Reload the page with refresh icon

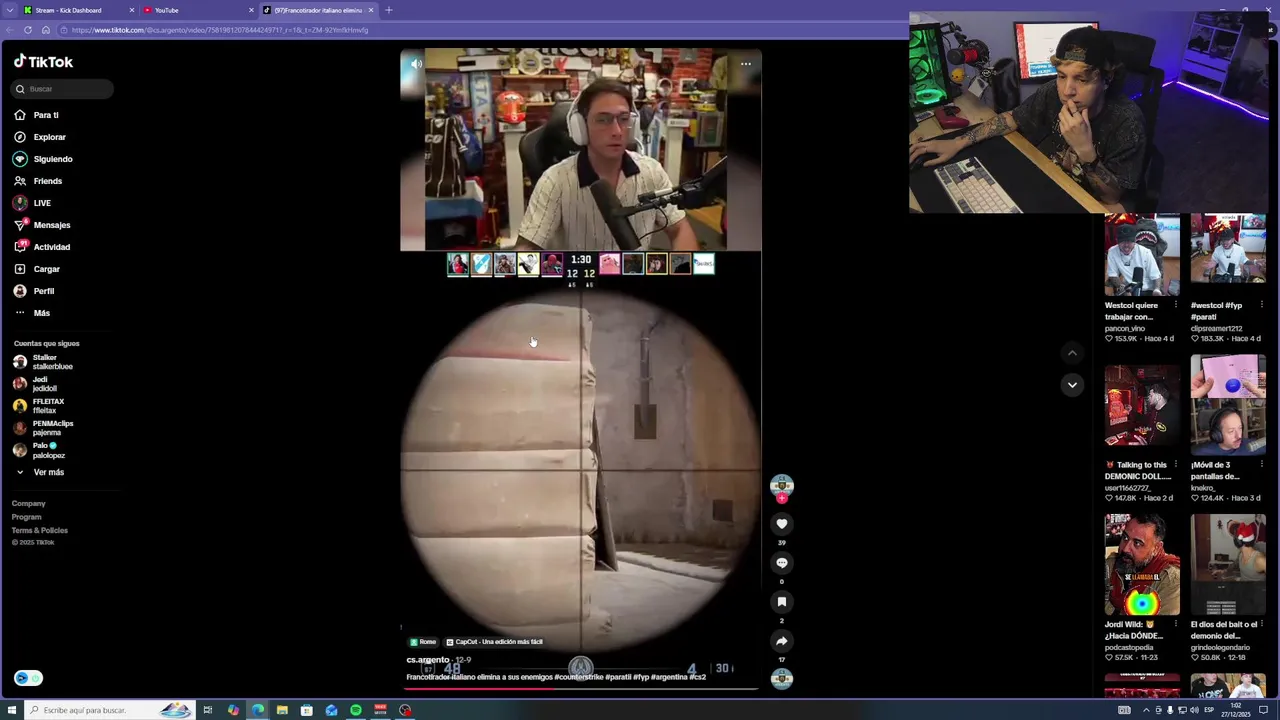pos(27,30)
